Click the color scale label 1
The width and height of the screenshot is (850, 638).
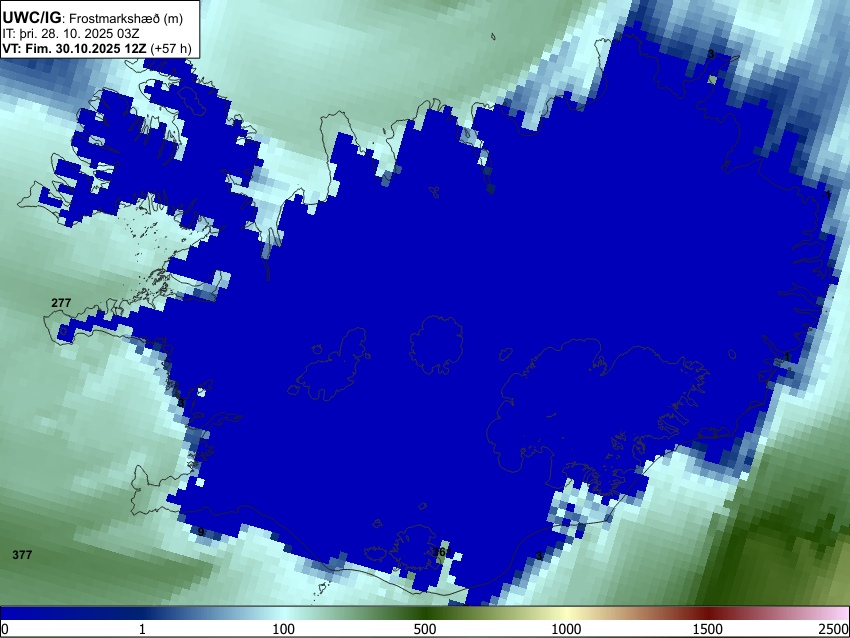click(x=142, y=629)
